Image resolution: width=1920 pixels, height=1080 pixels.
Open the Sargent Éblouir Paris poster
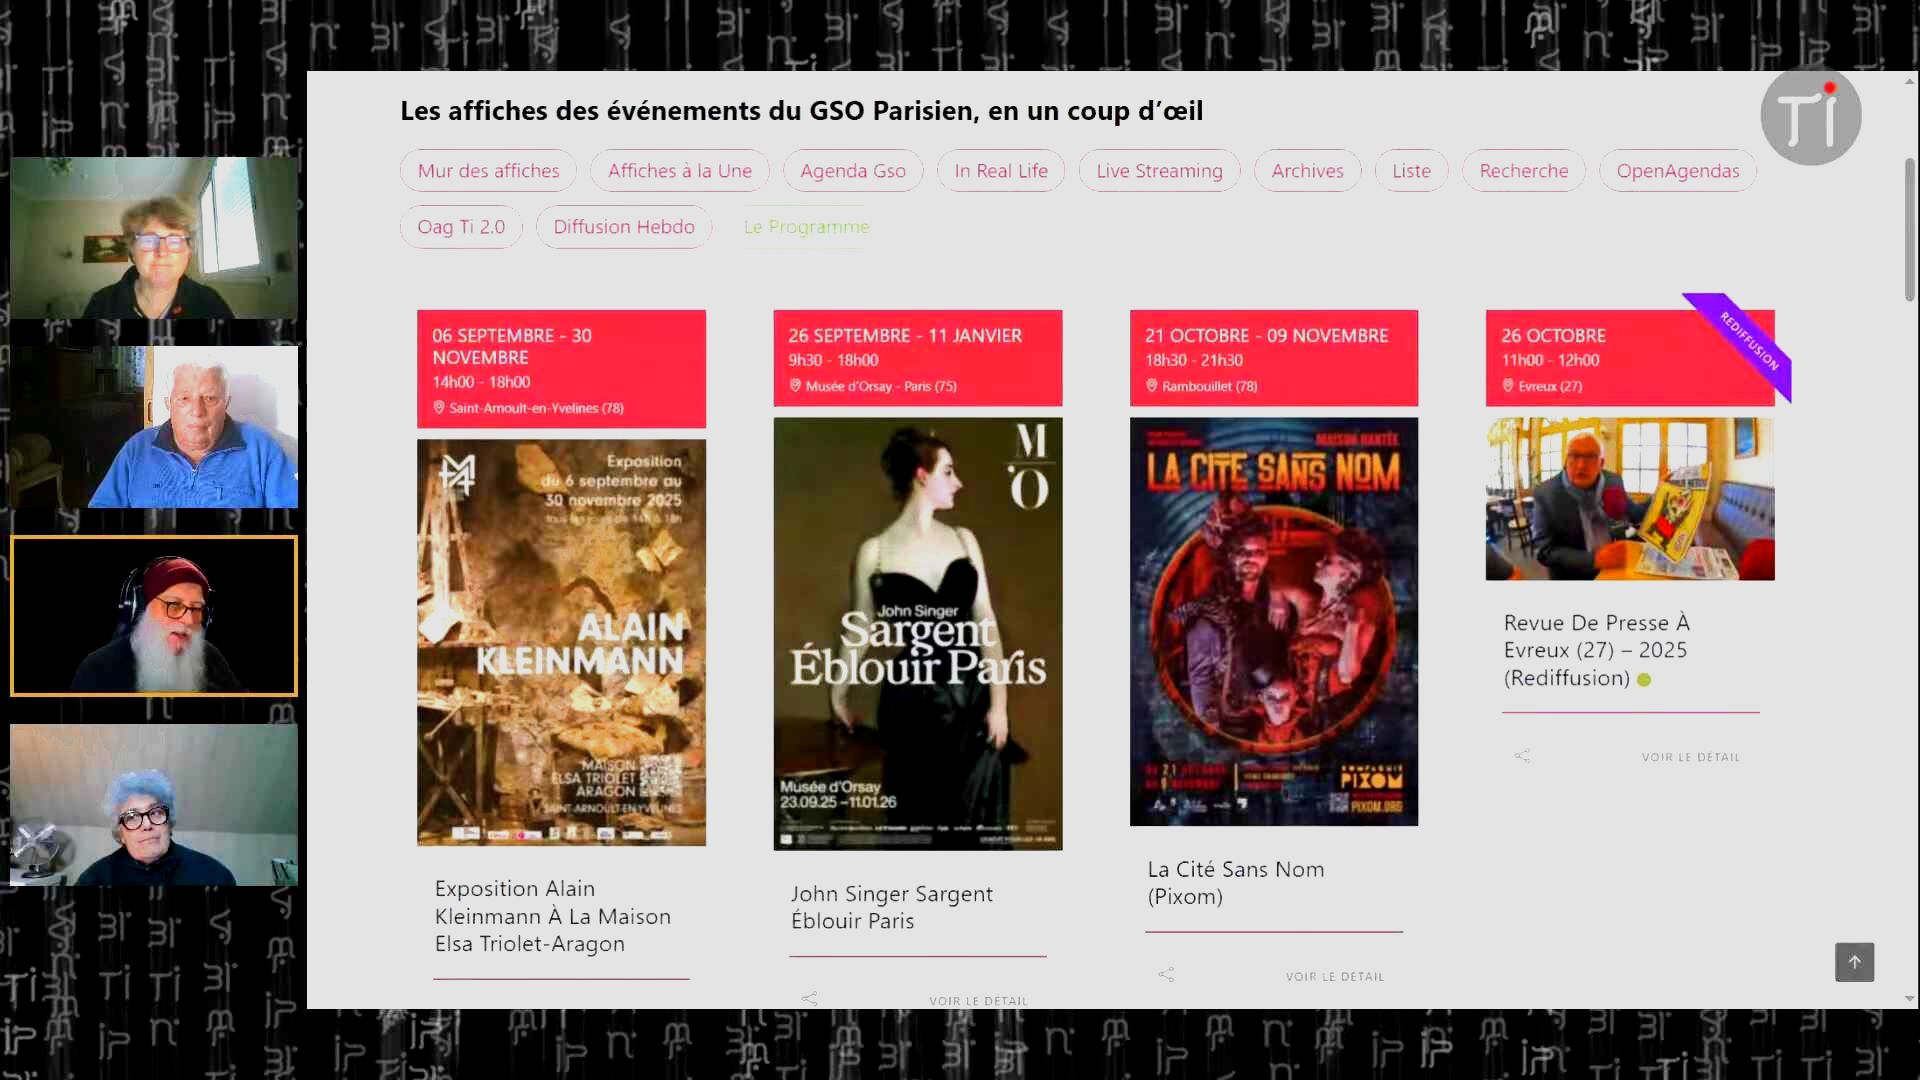pyautogui.click(x=917, y=633)
